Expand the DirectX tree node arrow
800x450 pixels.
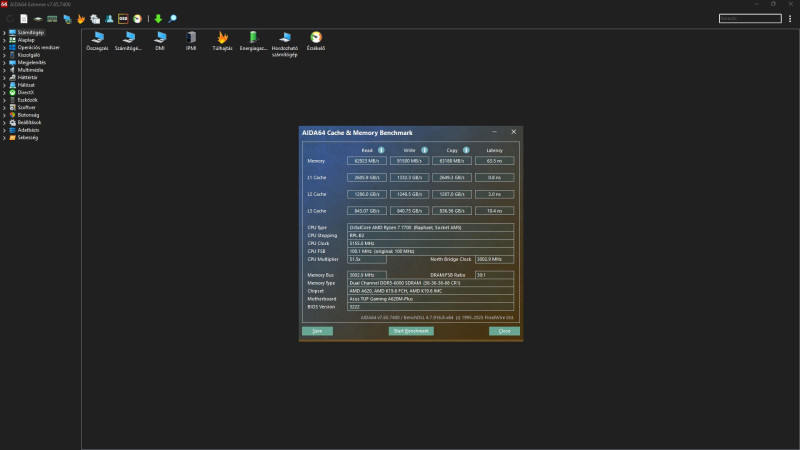(5, 93)
